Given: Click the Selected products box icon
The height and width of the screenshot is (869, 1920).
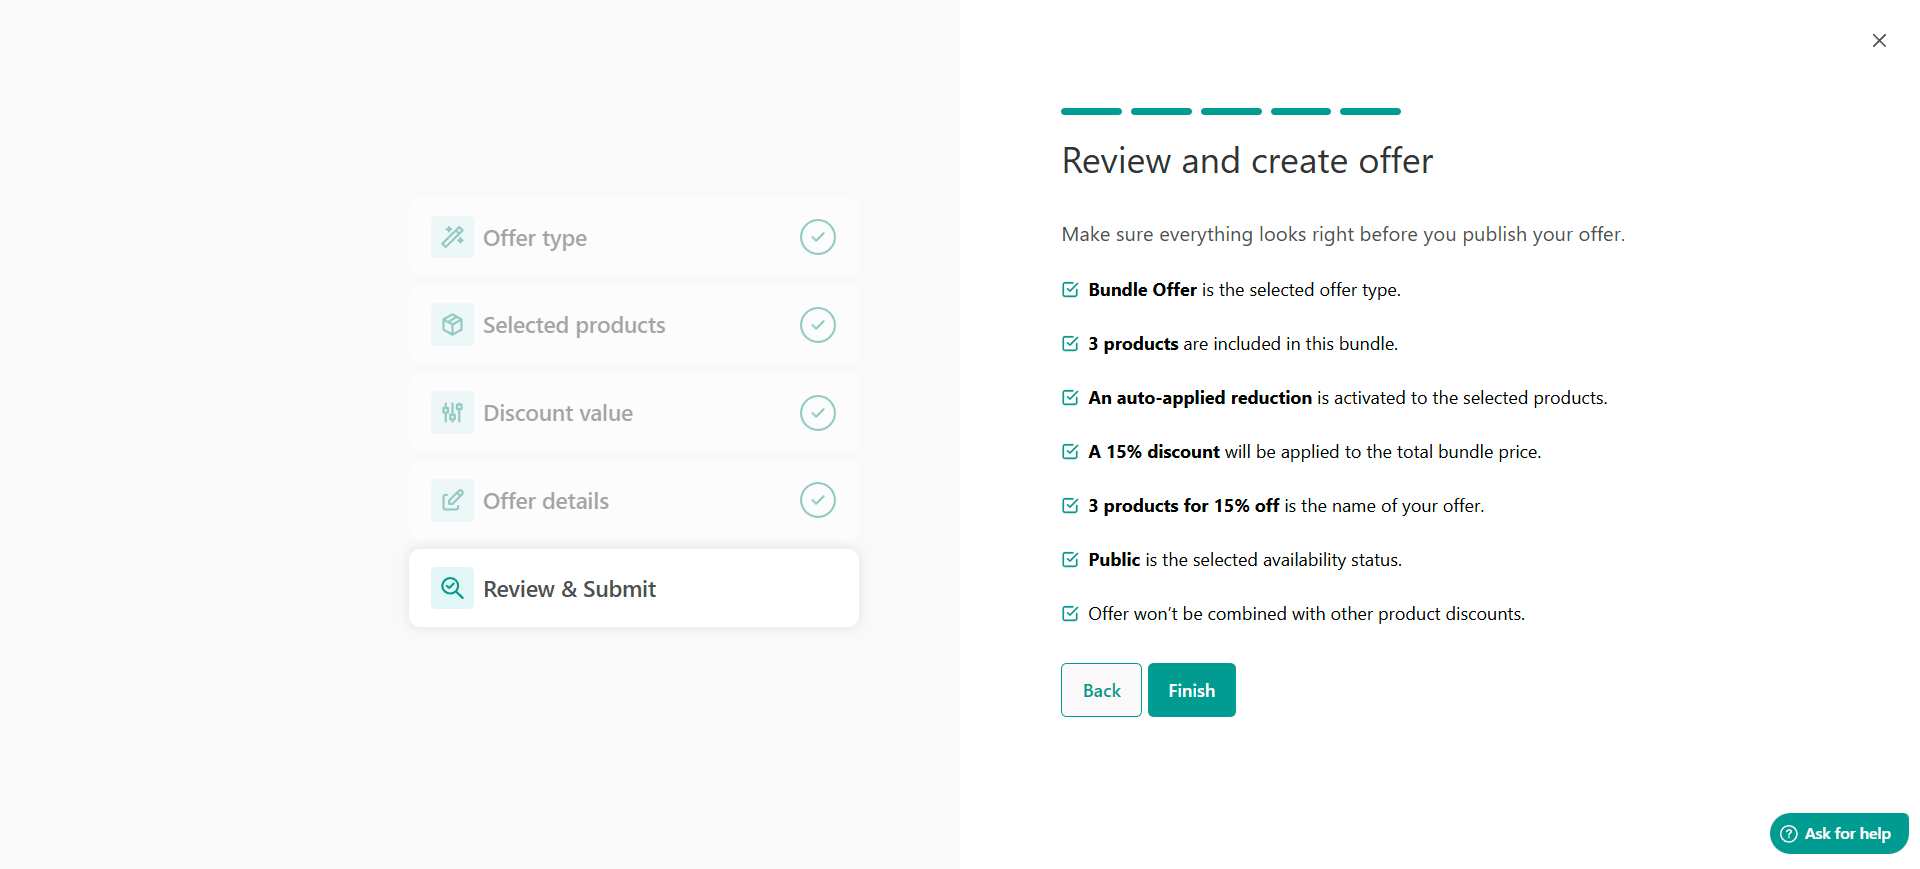Looking at the screenshot, I should coord(452,325).
